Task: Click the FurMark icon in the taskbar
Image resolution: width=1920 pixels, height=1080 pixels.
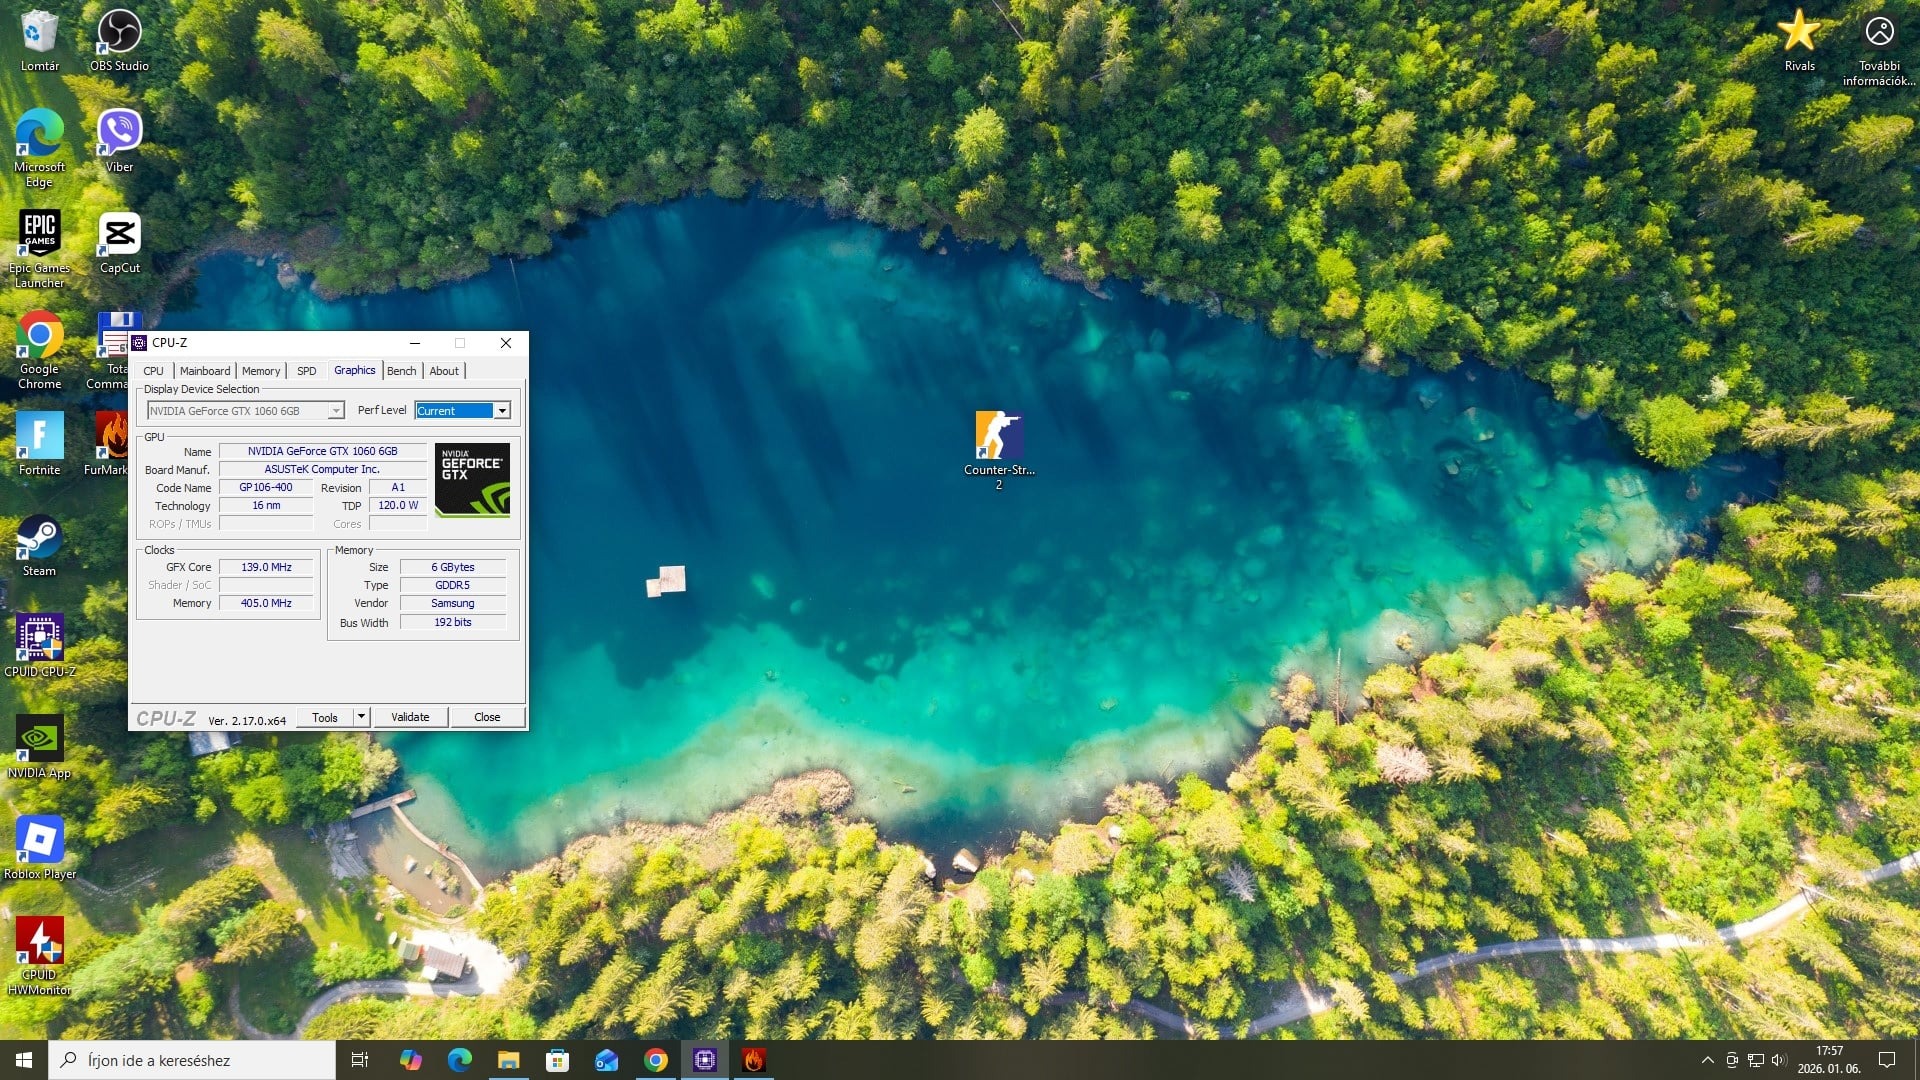Action: coord(754,1060)
